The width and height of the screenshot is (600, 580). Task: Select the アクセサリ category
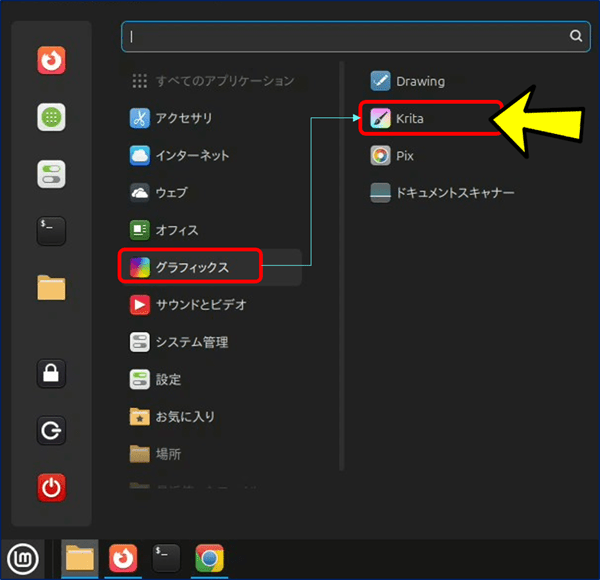pos(183,118)
